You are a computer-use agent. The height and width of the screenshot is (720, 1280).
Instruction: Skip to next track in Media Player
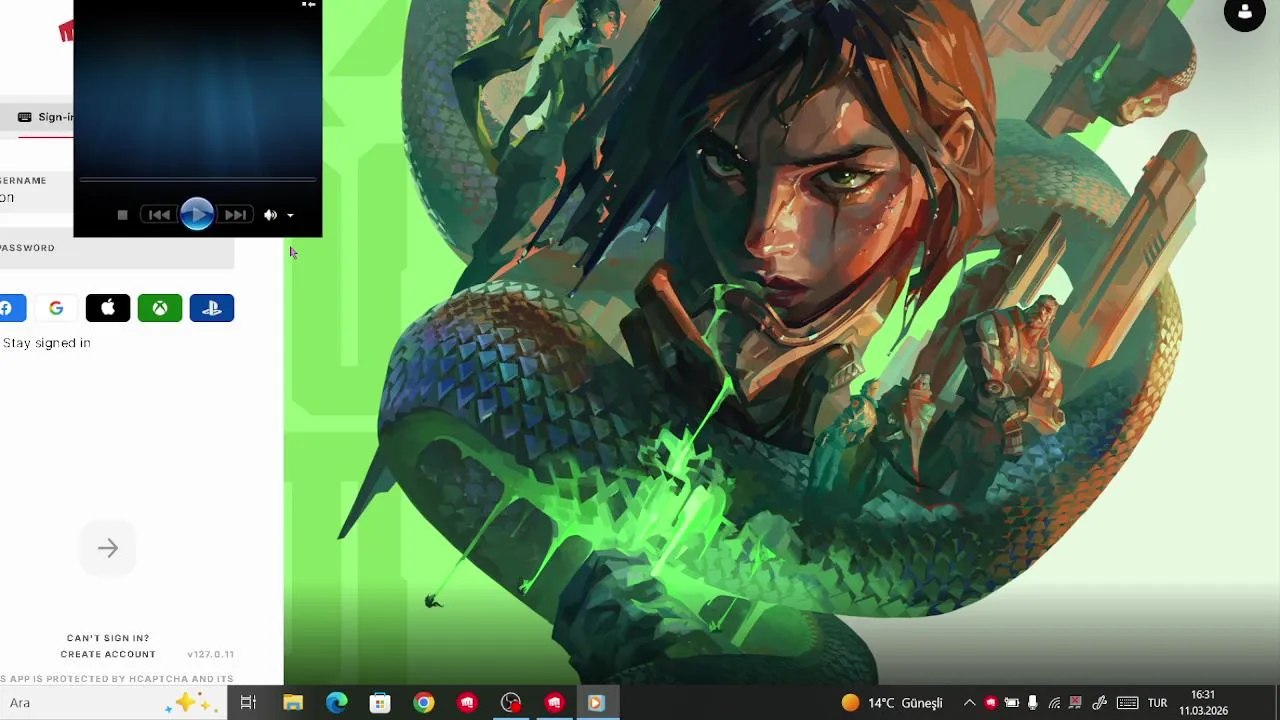tap(235, 215)
